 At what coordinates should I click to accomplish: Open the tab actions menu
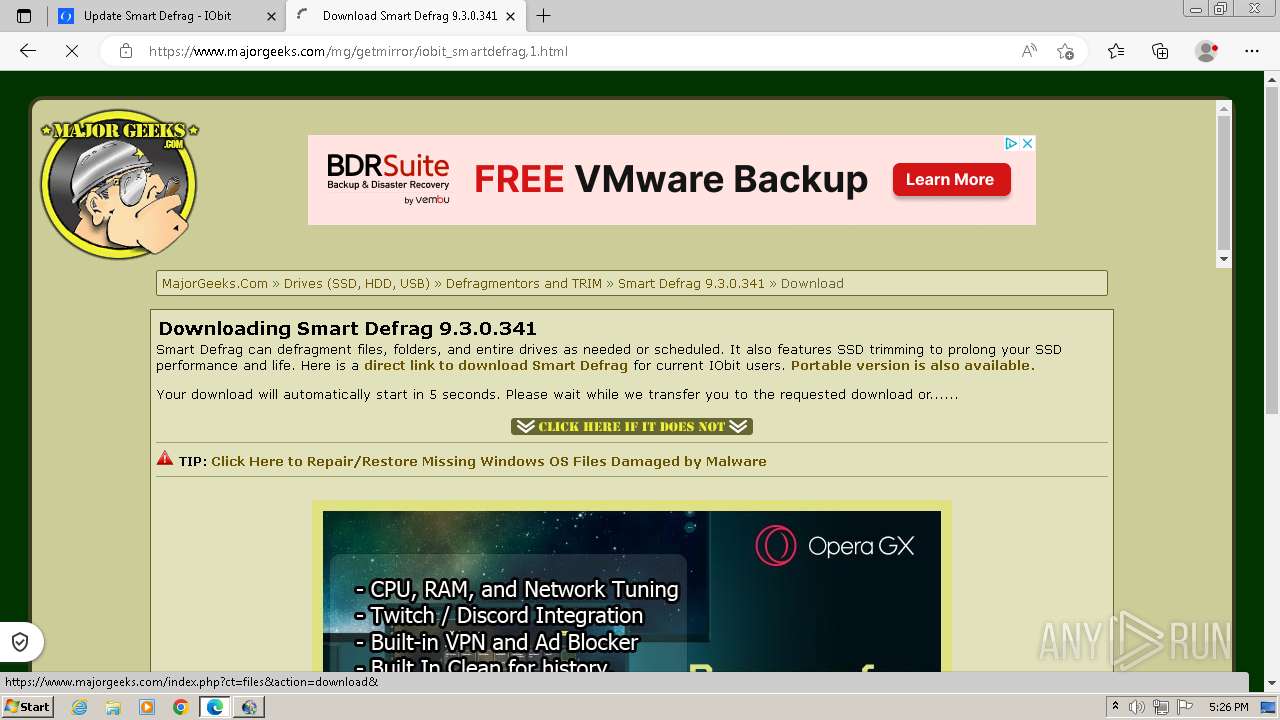click(x=24, y=16)
